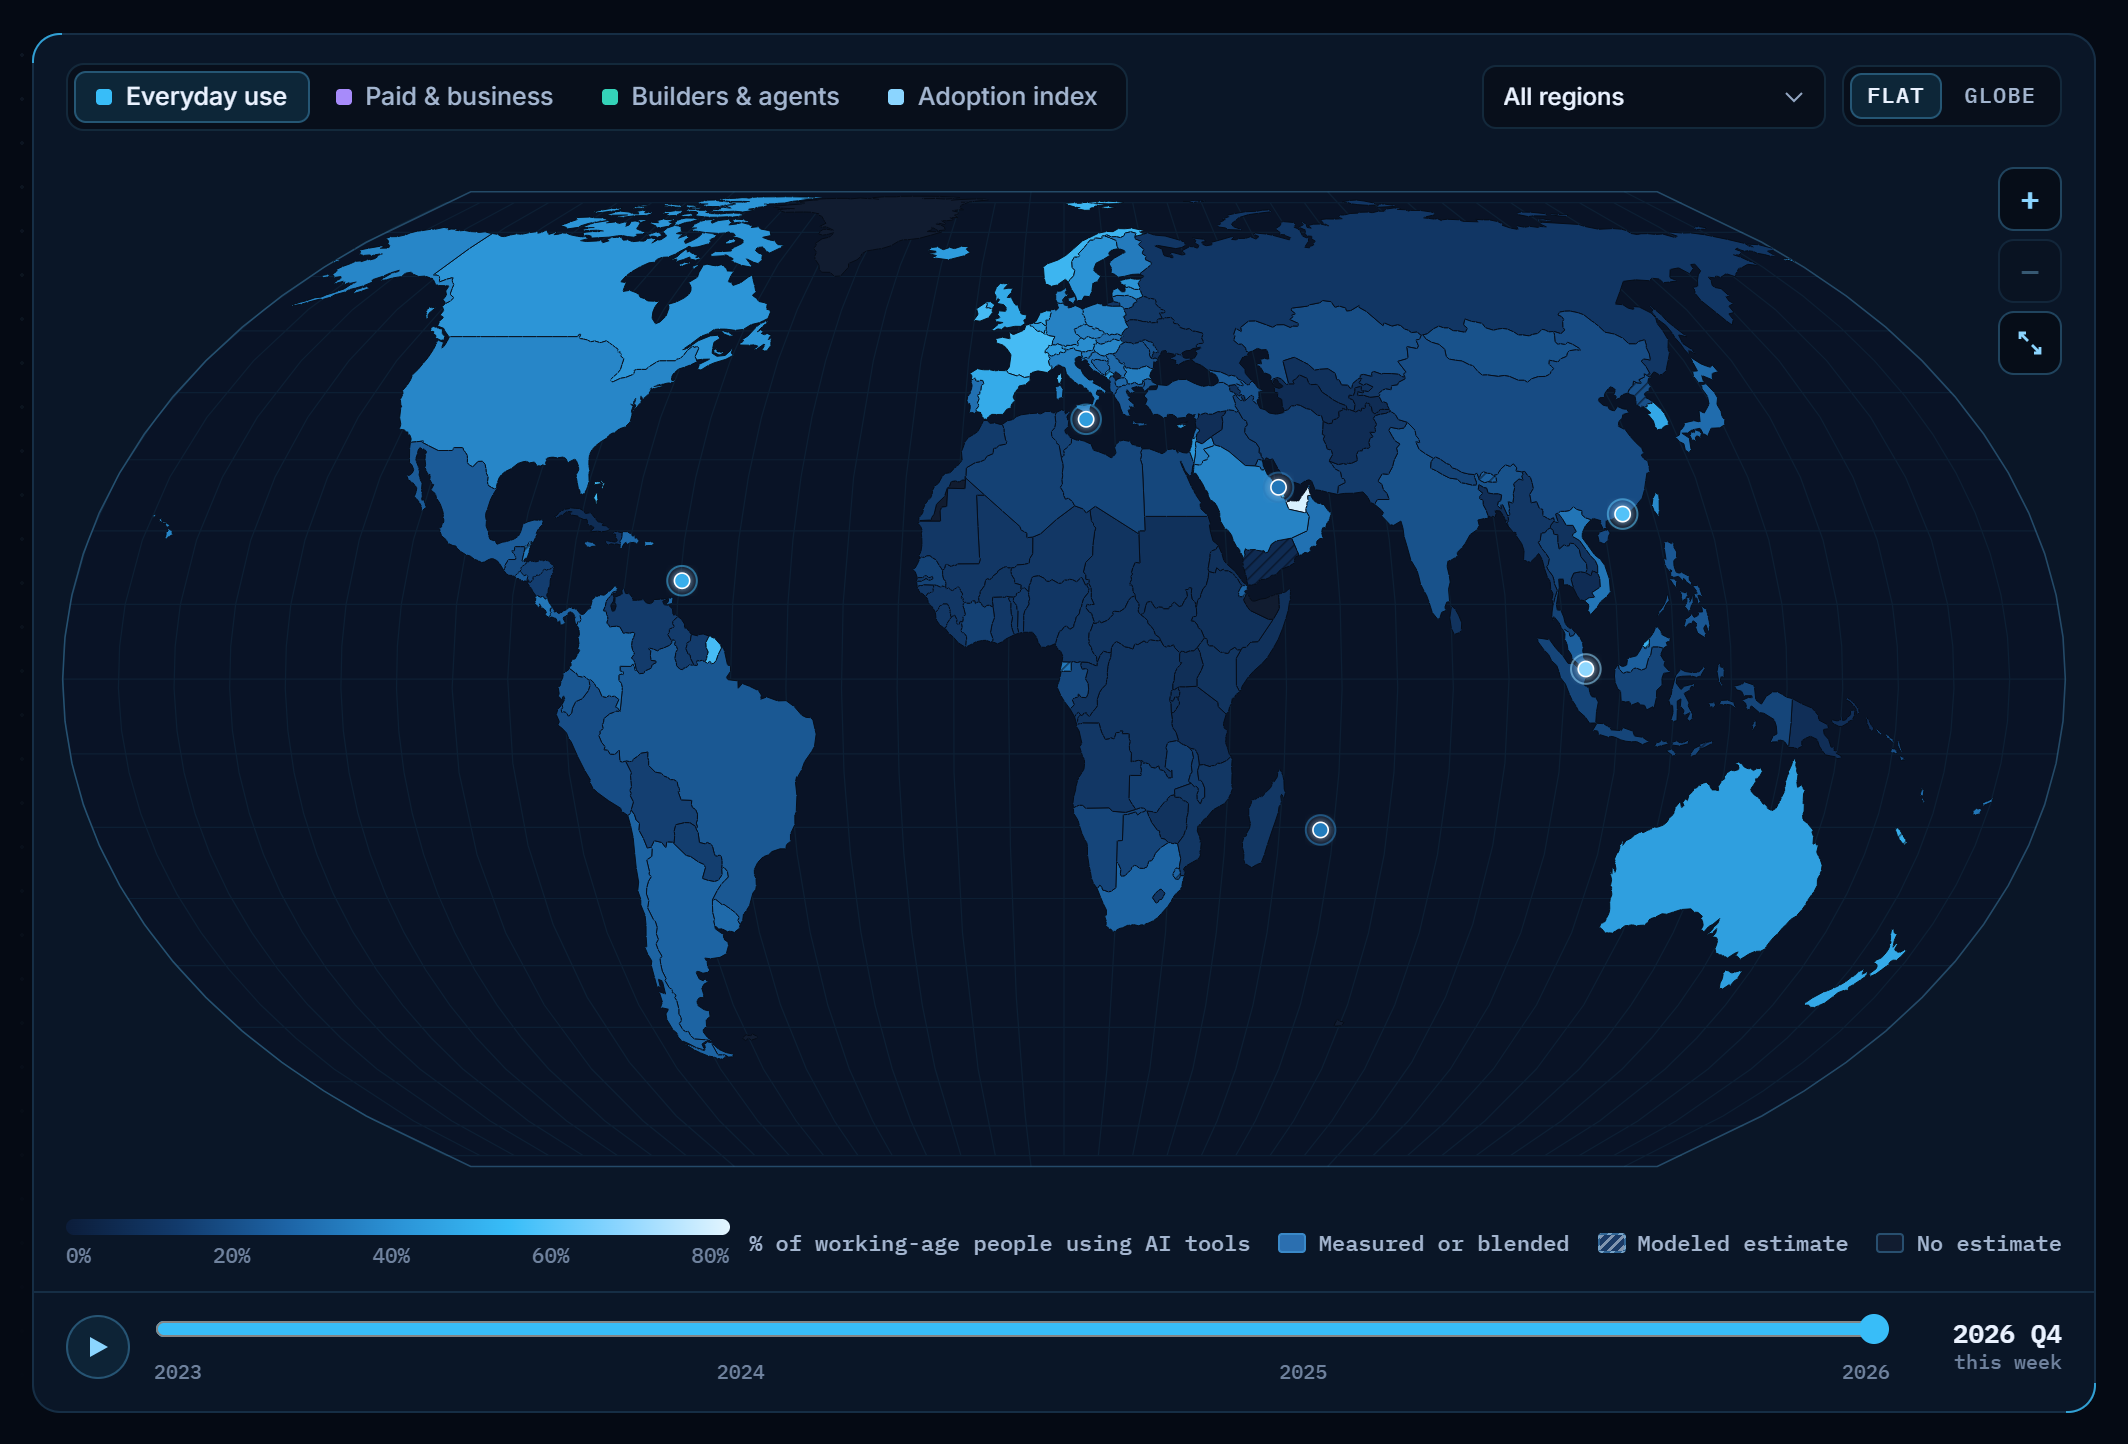Click the map marker near Malta
2128x1444 pixels.
pos(1086,419)
